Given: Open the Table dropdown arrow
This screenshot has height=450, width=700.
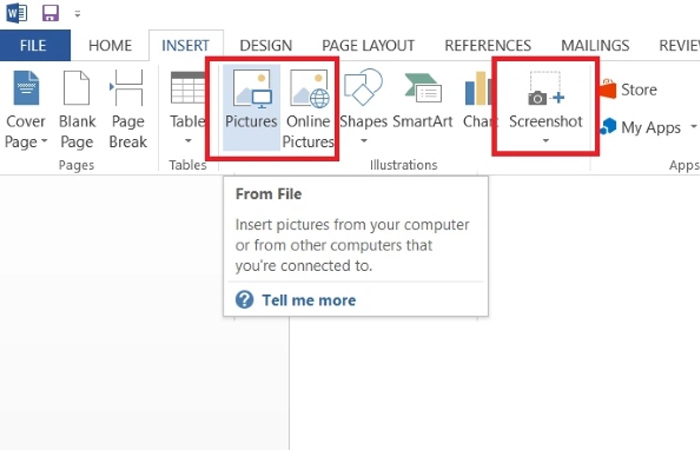Looking at the screenshot, I should 188,141.
